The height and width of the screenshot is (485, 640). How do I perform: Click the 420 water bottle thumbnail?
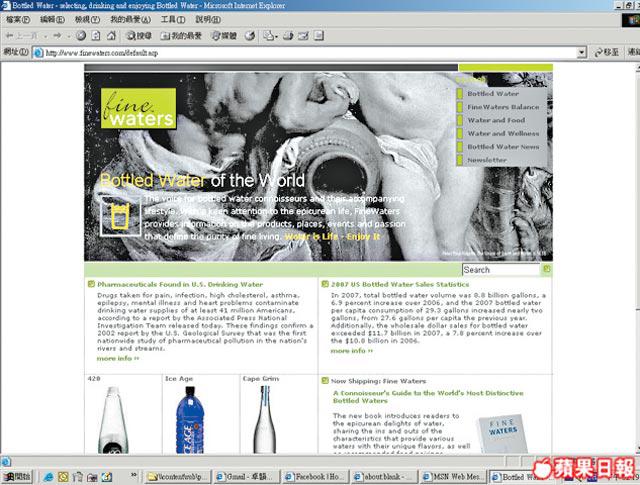(113, 420)
